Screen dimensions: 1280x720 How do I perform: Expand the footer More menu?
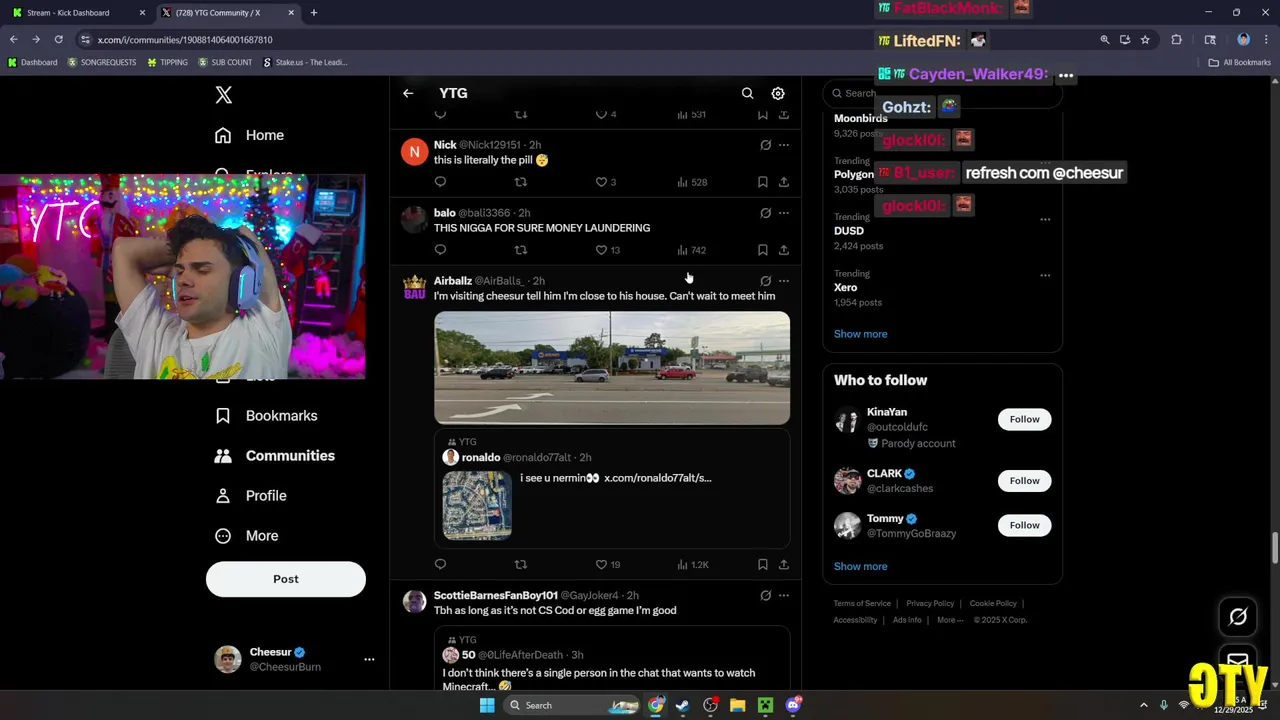(x=950, y=620)
